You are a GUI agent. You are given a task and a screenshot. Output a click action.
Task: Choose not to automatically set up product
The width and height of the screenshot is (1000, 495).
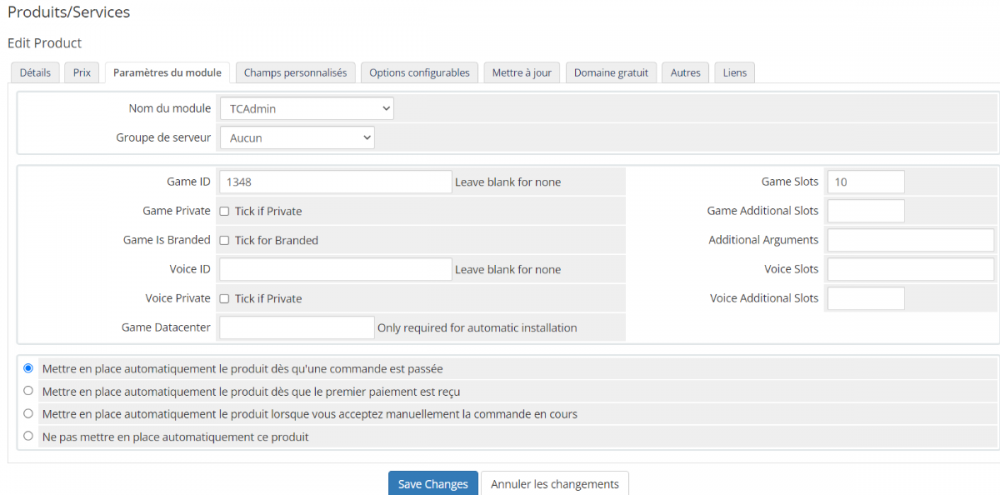28,436
